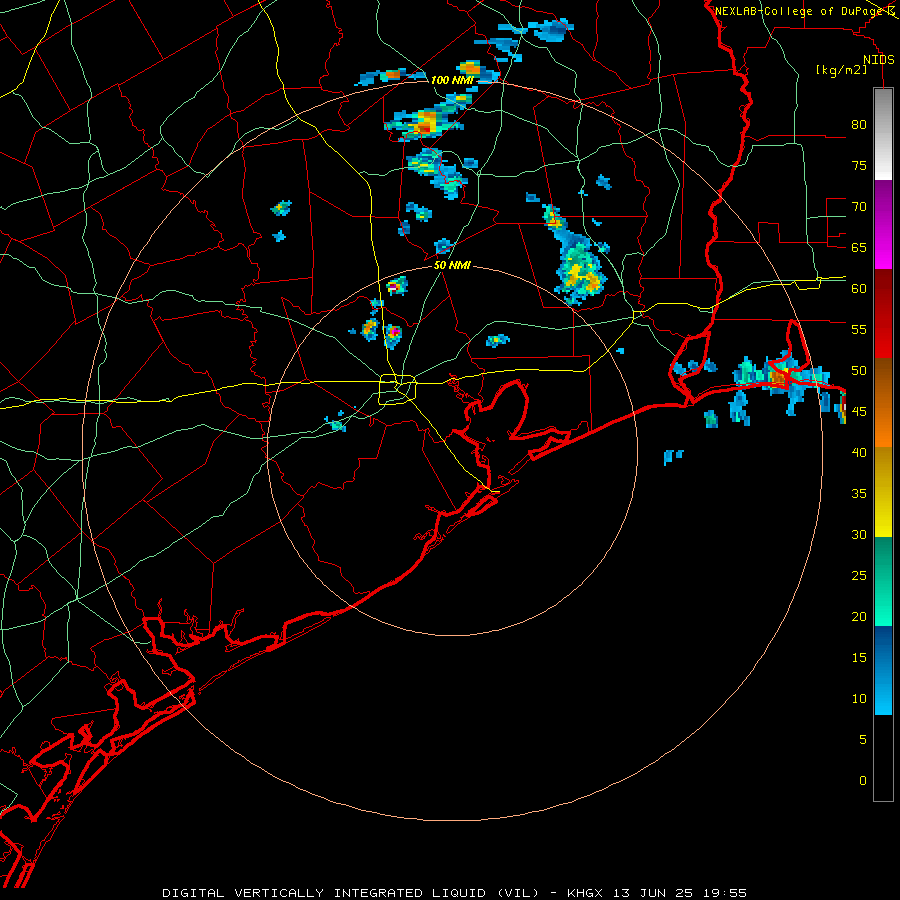This screenshot has width=900, height=900.
Task: Click the '10' value on the VIL scale
Action: pyautogui.click(x=859, y=699)
